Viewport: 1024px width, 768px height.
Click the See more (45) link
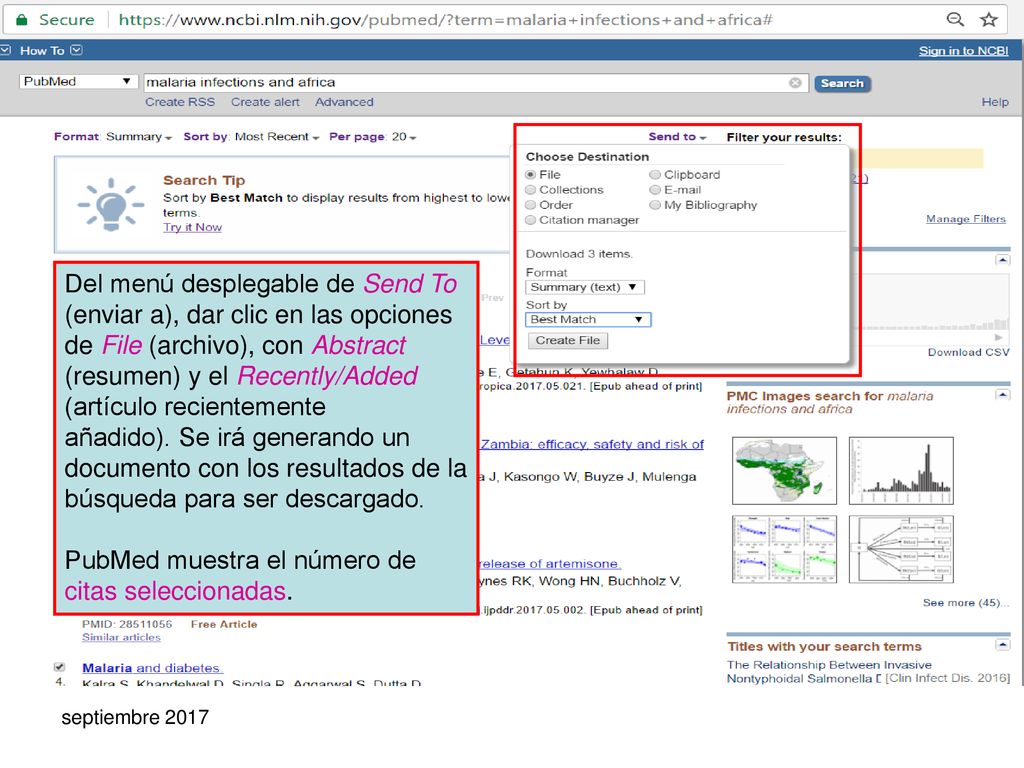point(965,602)
